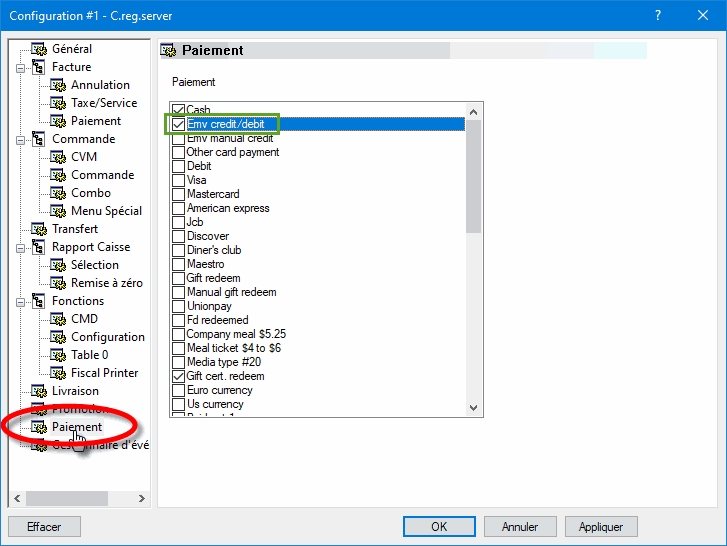This screenshot has height=546, width=727.
Task: Open the Sélection item in the tree
Action: (94, 265)
